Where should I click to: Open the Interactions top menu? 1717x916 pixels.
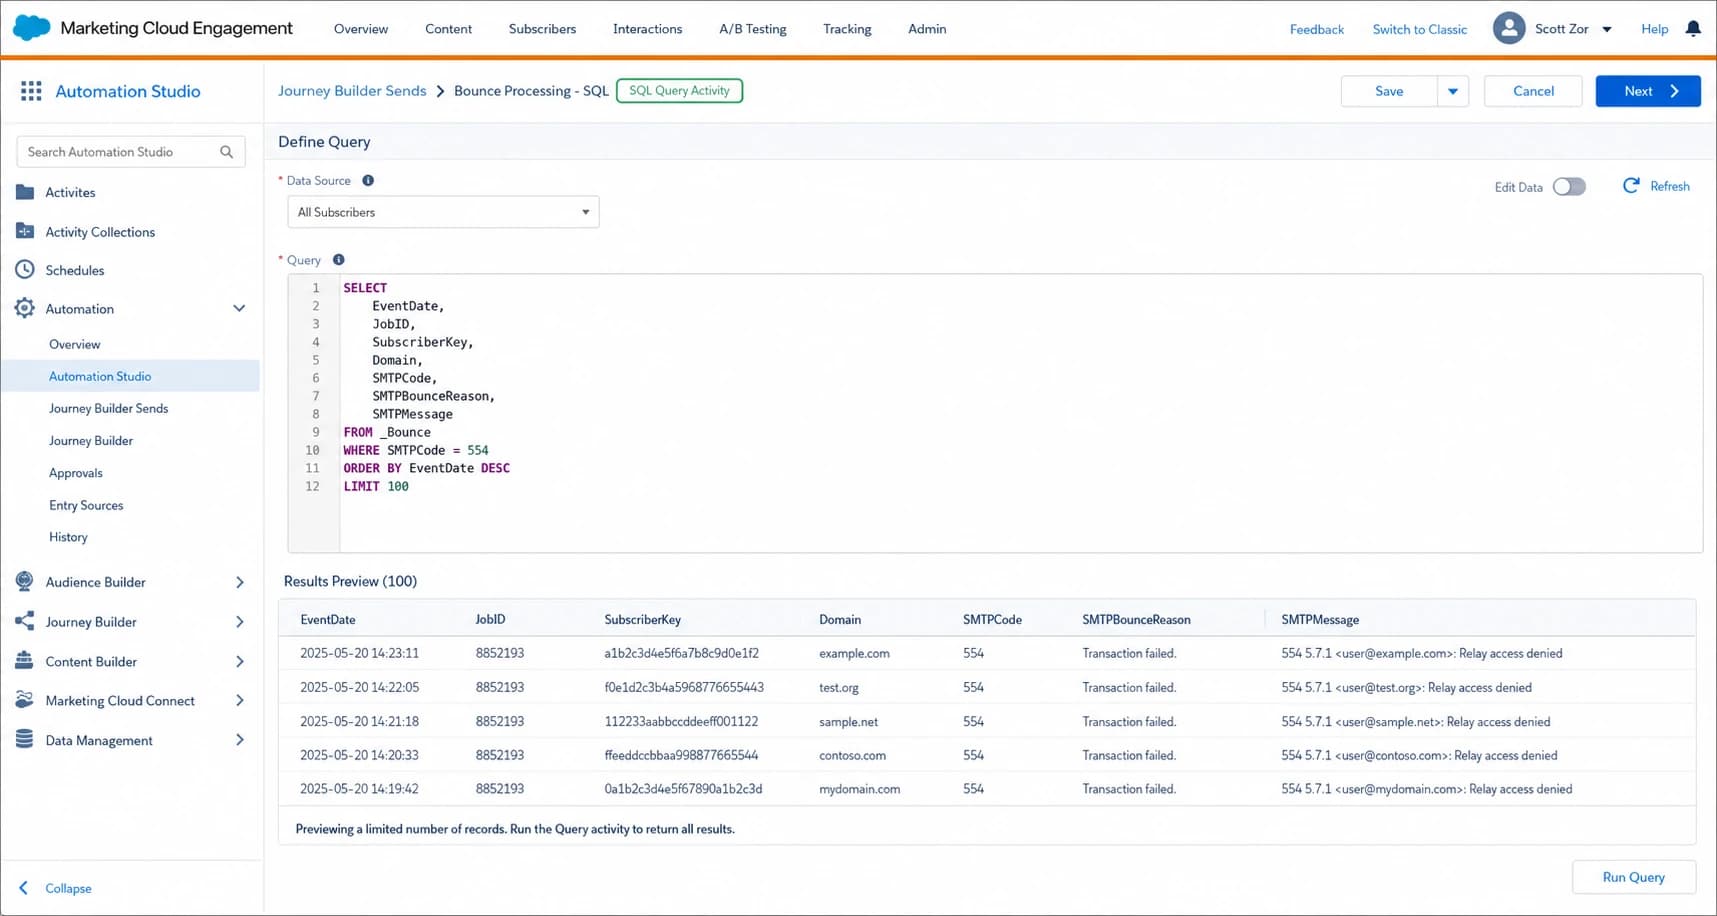coord(648,29)
